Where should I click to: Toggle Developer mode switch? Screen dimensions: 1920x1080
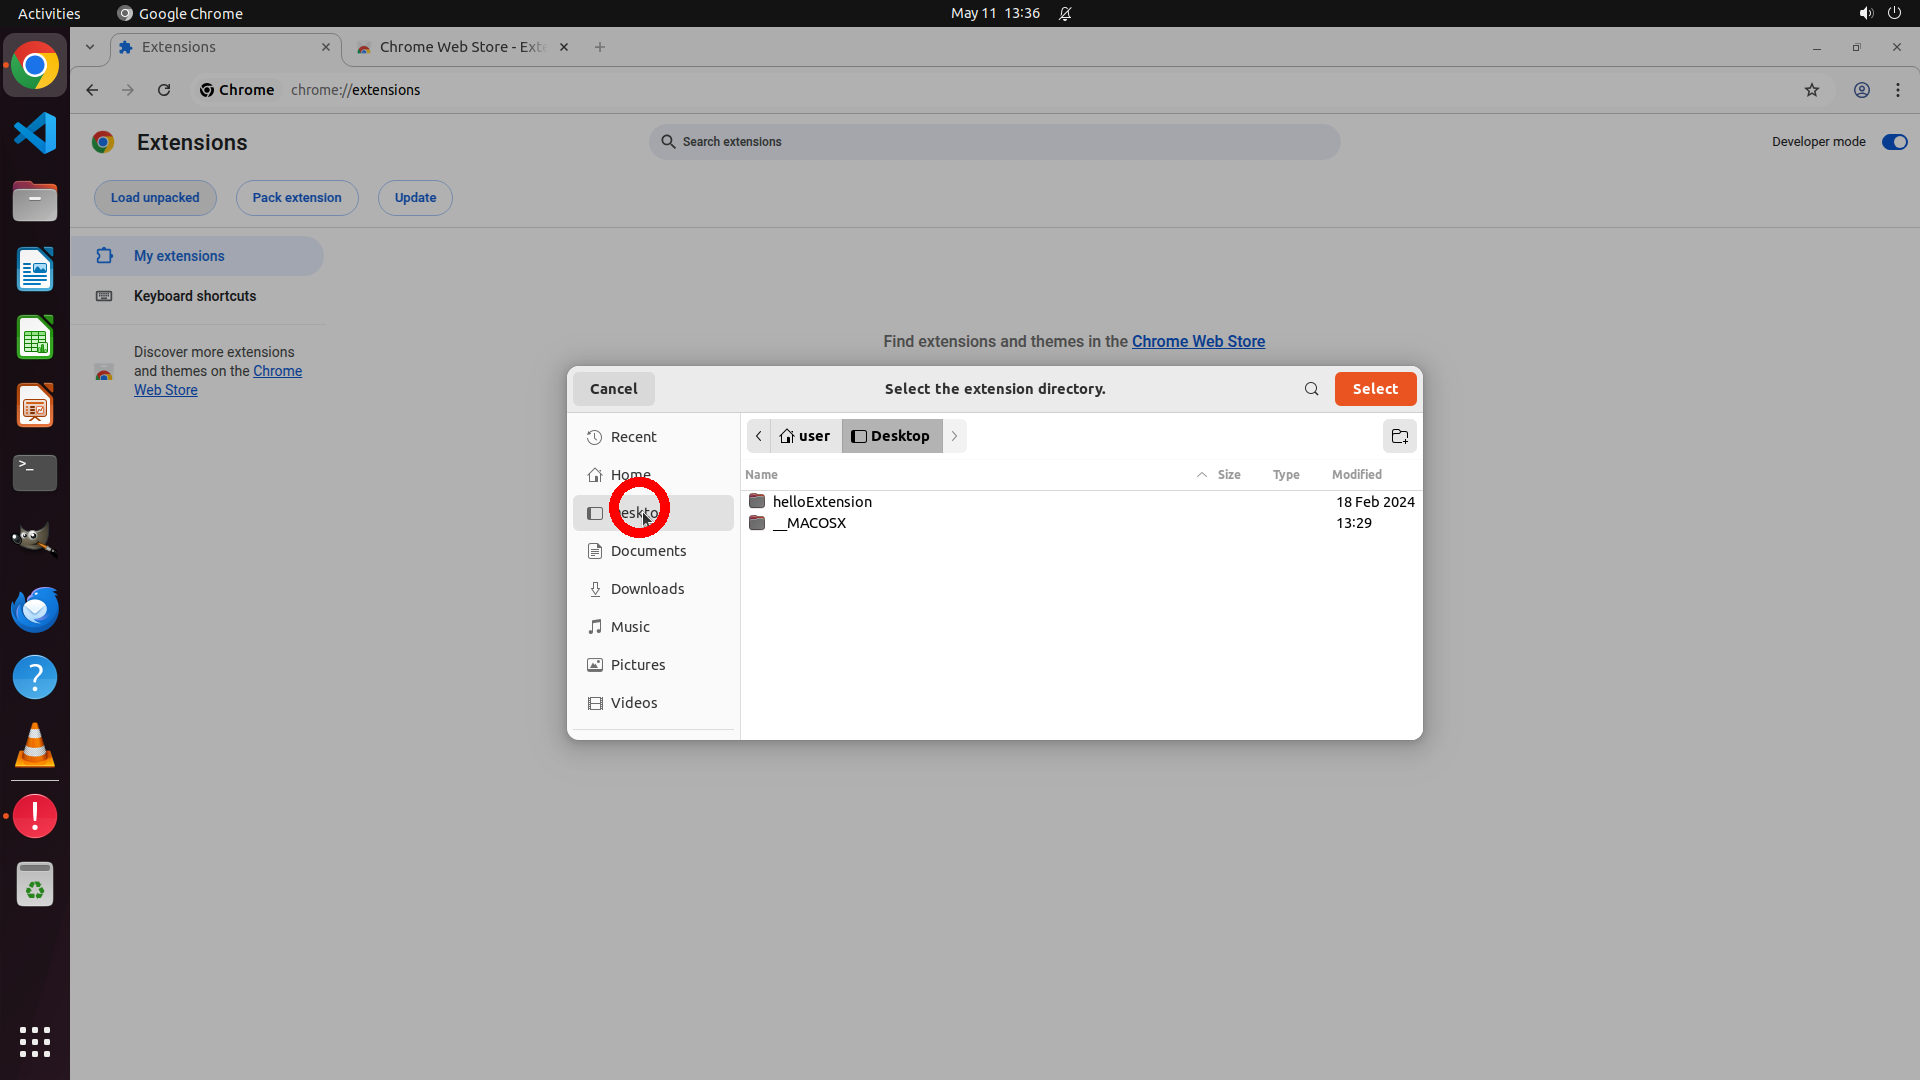pos(1893,142)
